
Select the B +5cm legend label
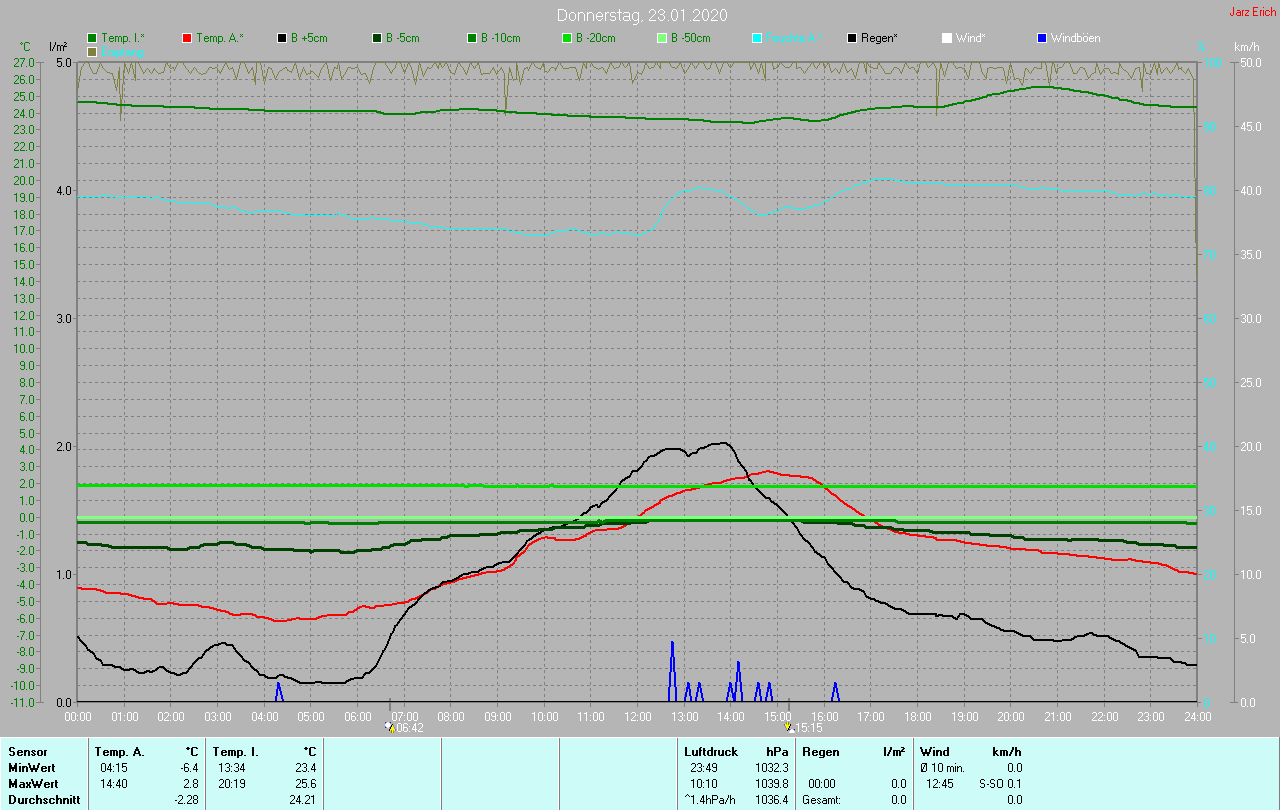point(309,38)
